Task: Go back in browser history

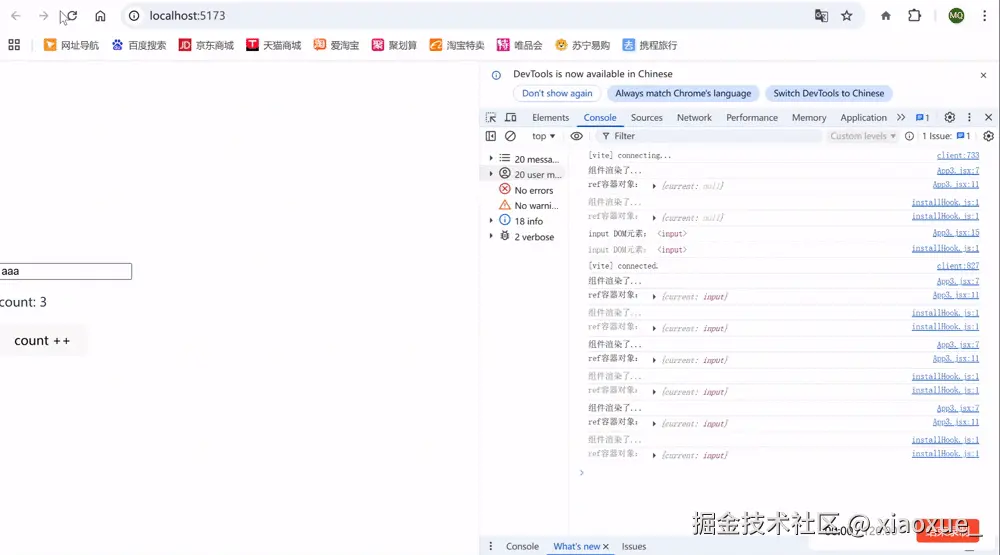Action: point(16,16)
